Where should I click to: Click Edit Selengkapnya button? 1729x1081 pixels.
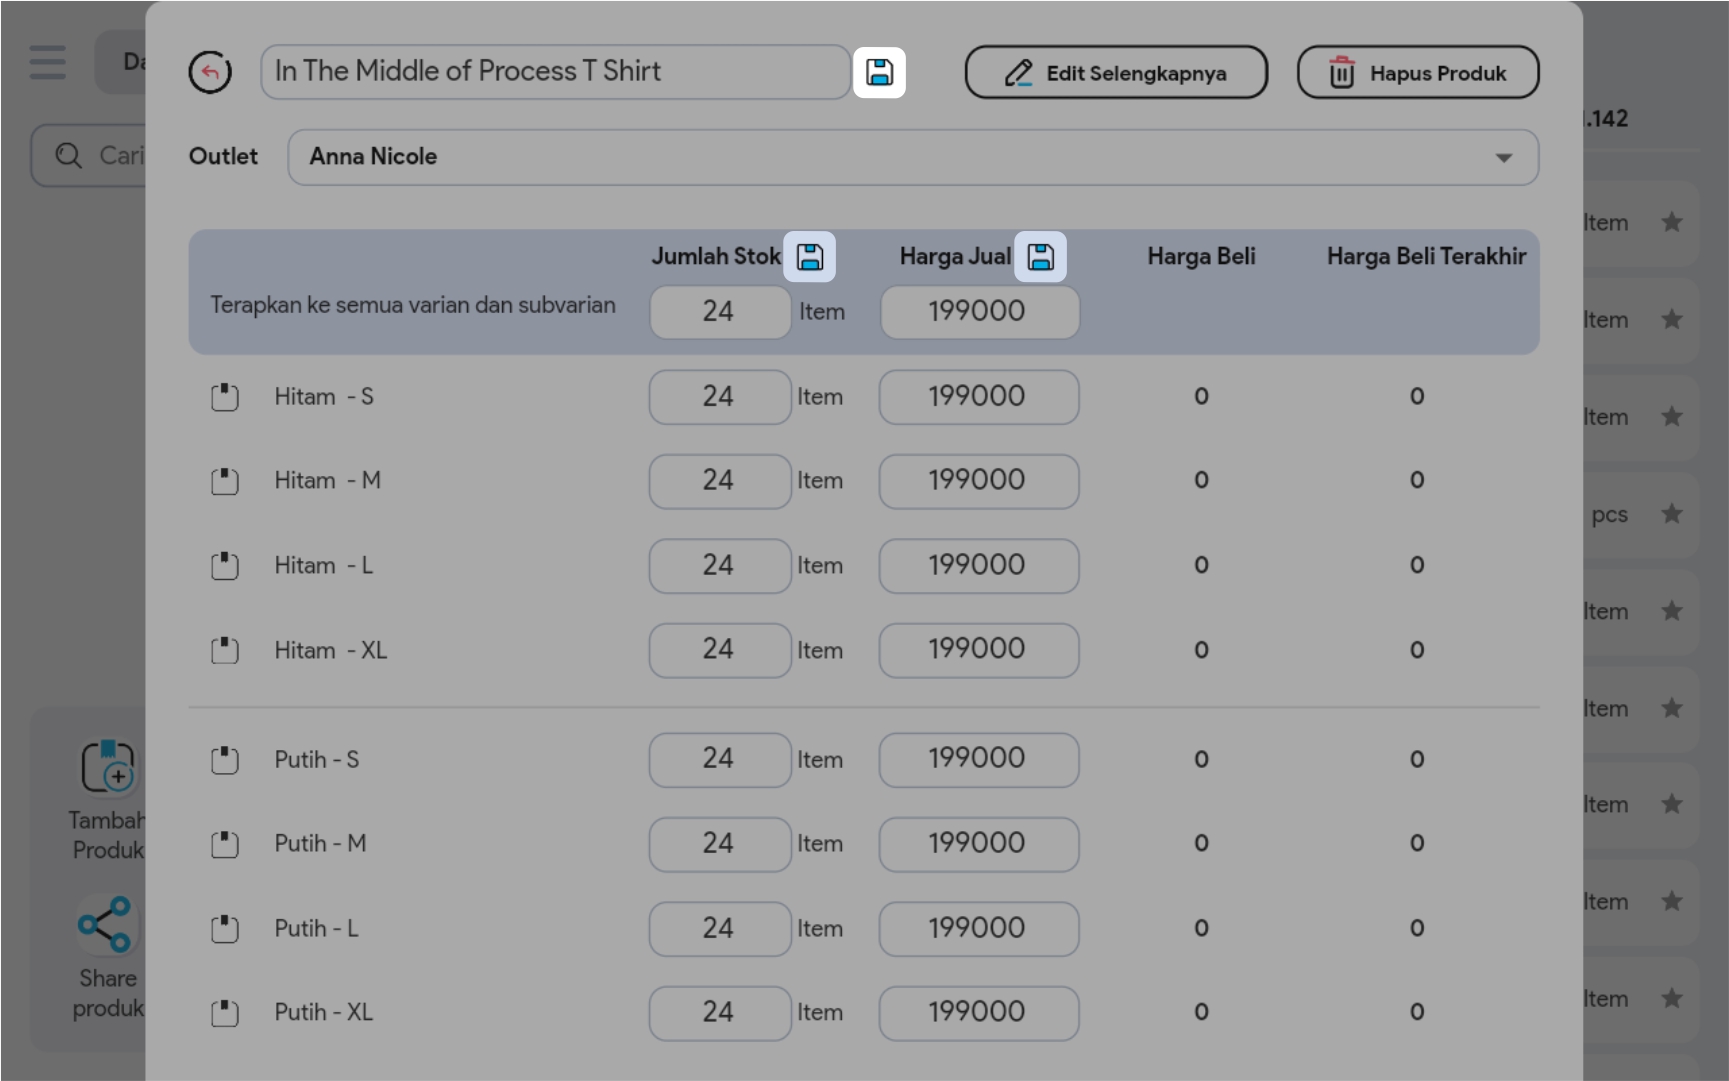[1116, 73]
